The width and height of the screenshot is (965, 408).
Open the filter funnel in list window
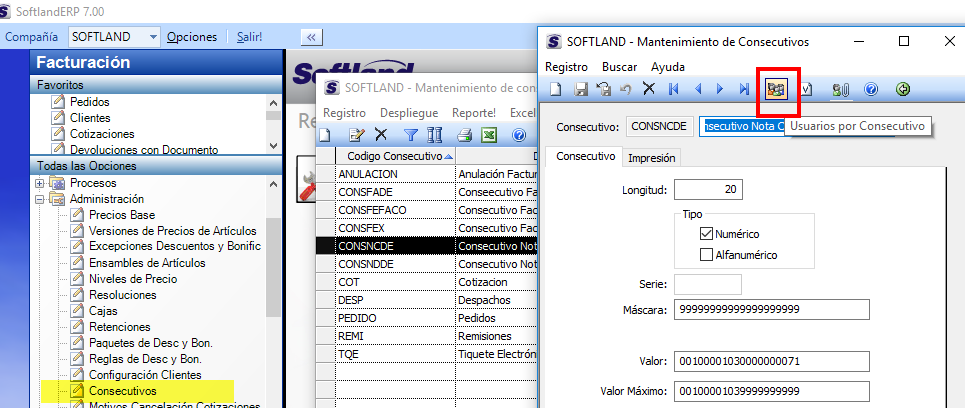point(410,135)
